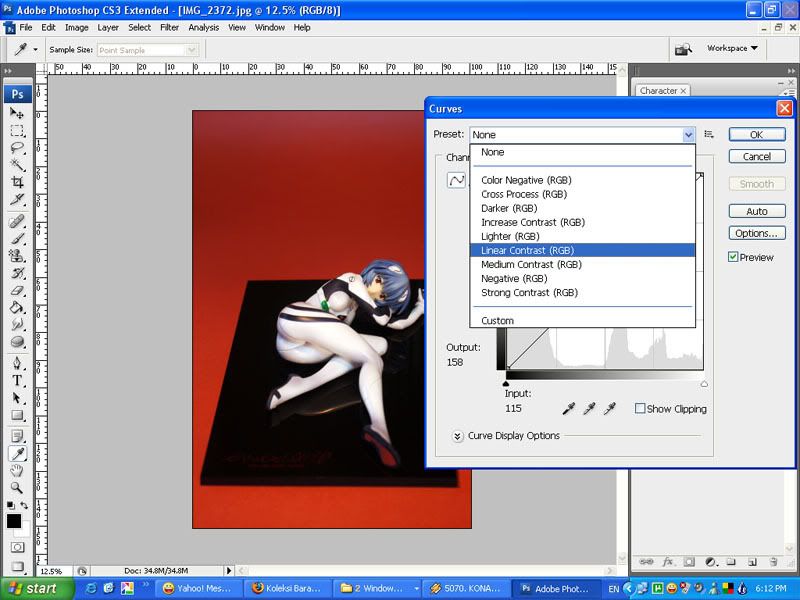Switch to Yahoo! Messenger in the taskbar

coord(197,589)
